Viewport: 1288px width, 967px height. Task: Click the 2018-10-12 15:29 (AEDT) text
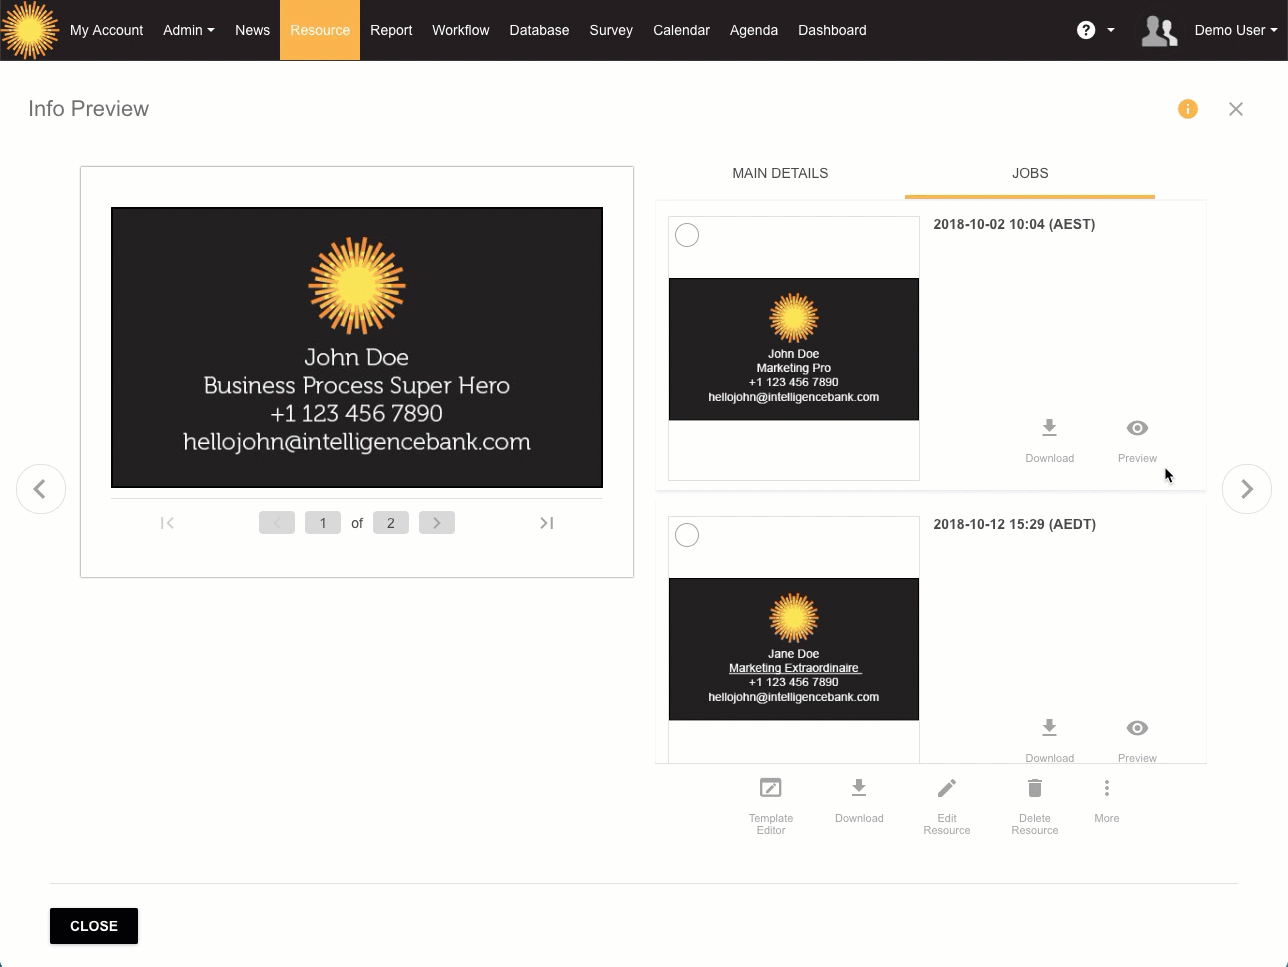(x=1014, y=524)
